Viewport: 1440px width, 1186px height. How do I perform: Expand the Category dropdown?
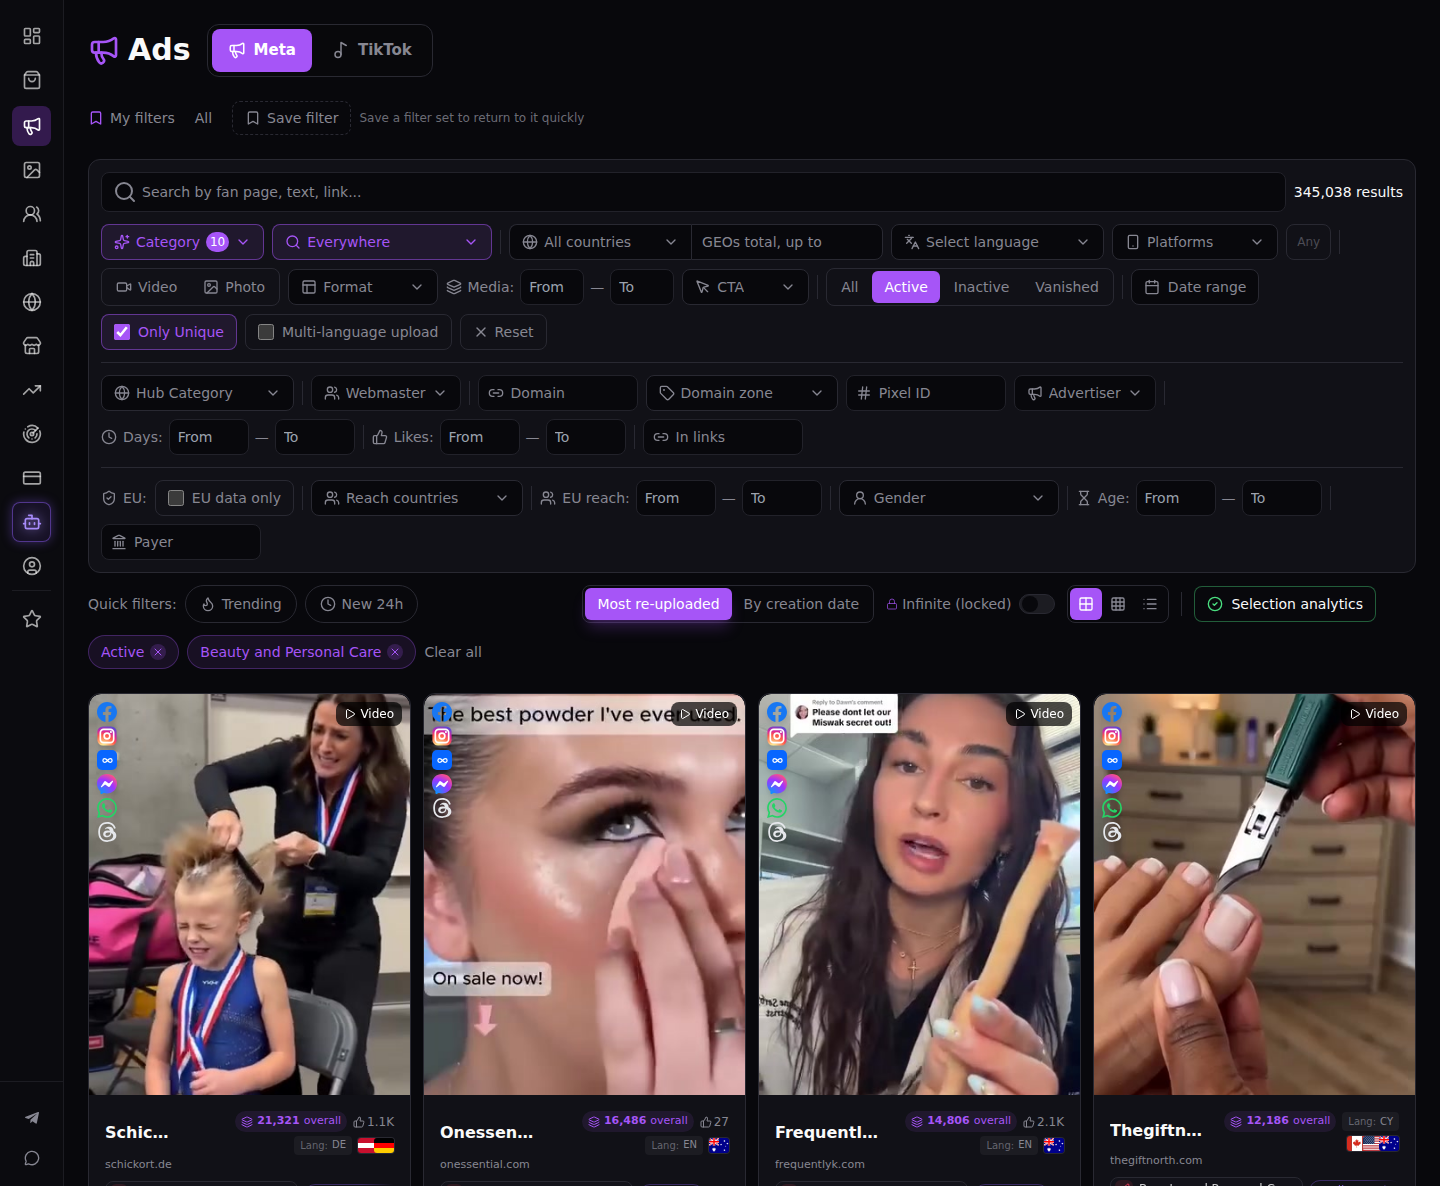pyautogui.click(x=182, y=242)
